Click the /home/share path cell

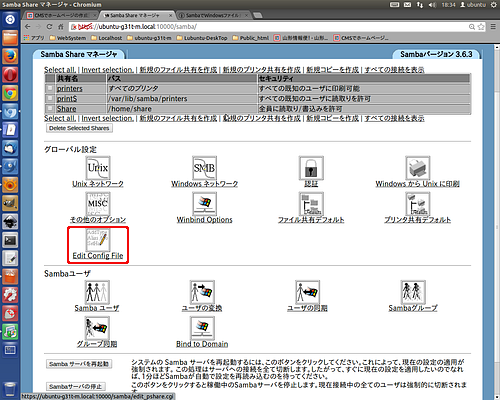click(x=182, y=109)
